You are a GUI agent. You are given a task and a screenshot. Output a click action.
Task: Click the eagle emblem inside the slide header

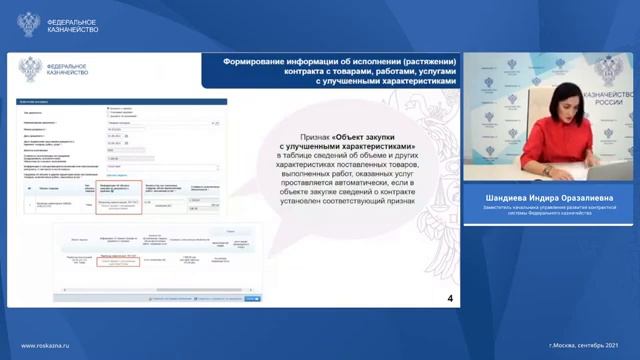(x=30, y=69)
